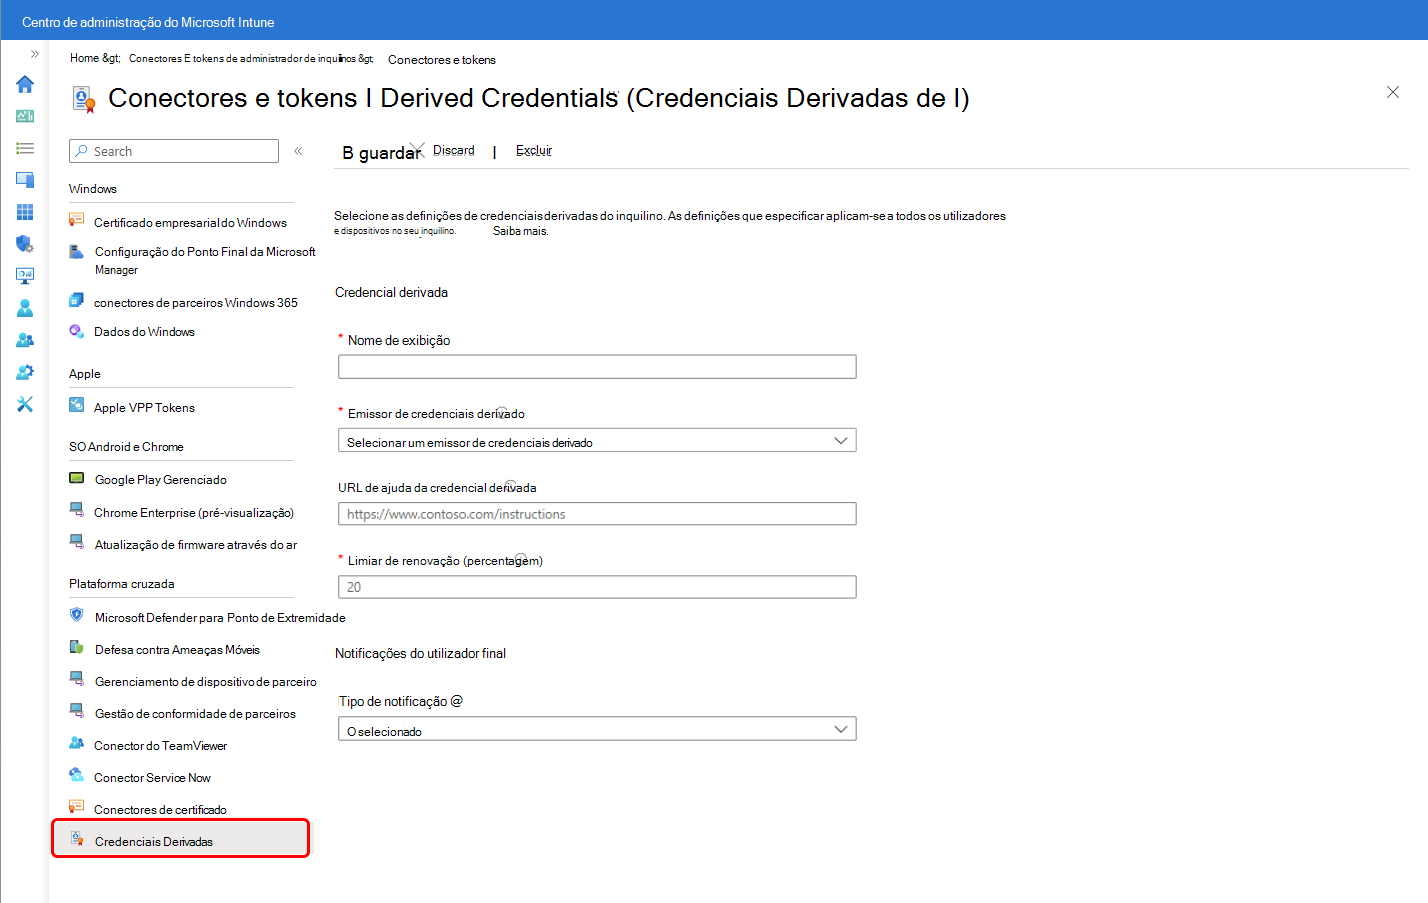This screenshot has width=1428, height=903.
Task: Open Atualização de firmware através do ar
Action: pyautogui.click(x=196, y=544)
